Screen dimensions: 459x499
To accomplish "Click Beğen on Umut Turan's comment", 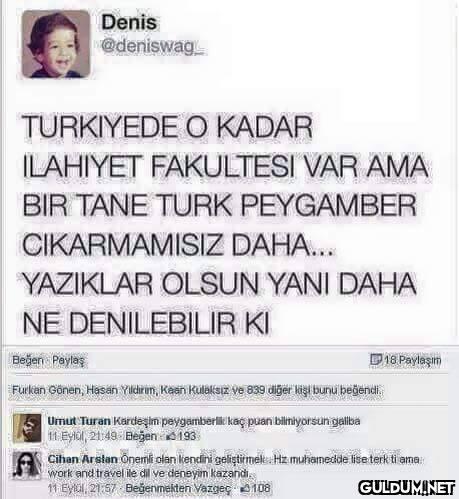I will point(141,436).
